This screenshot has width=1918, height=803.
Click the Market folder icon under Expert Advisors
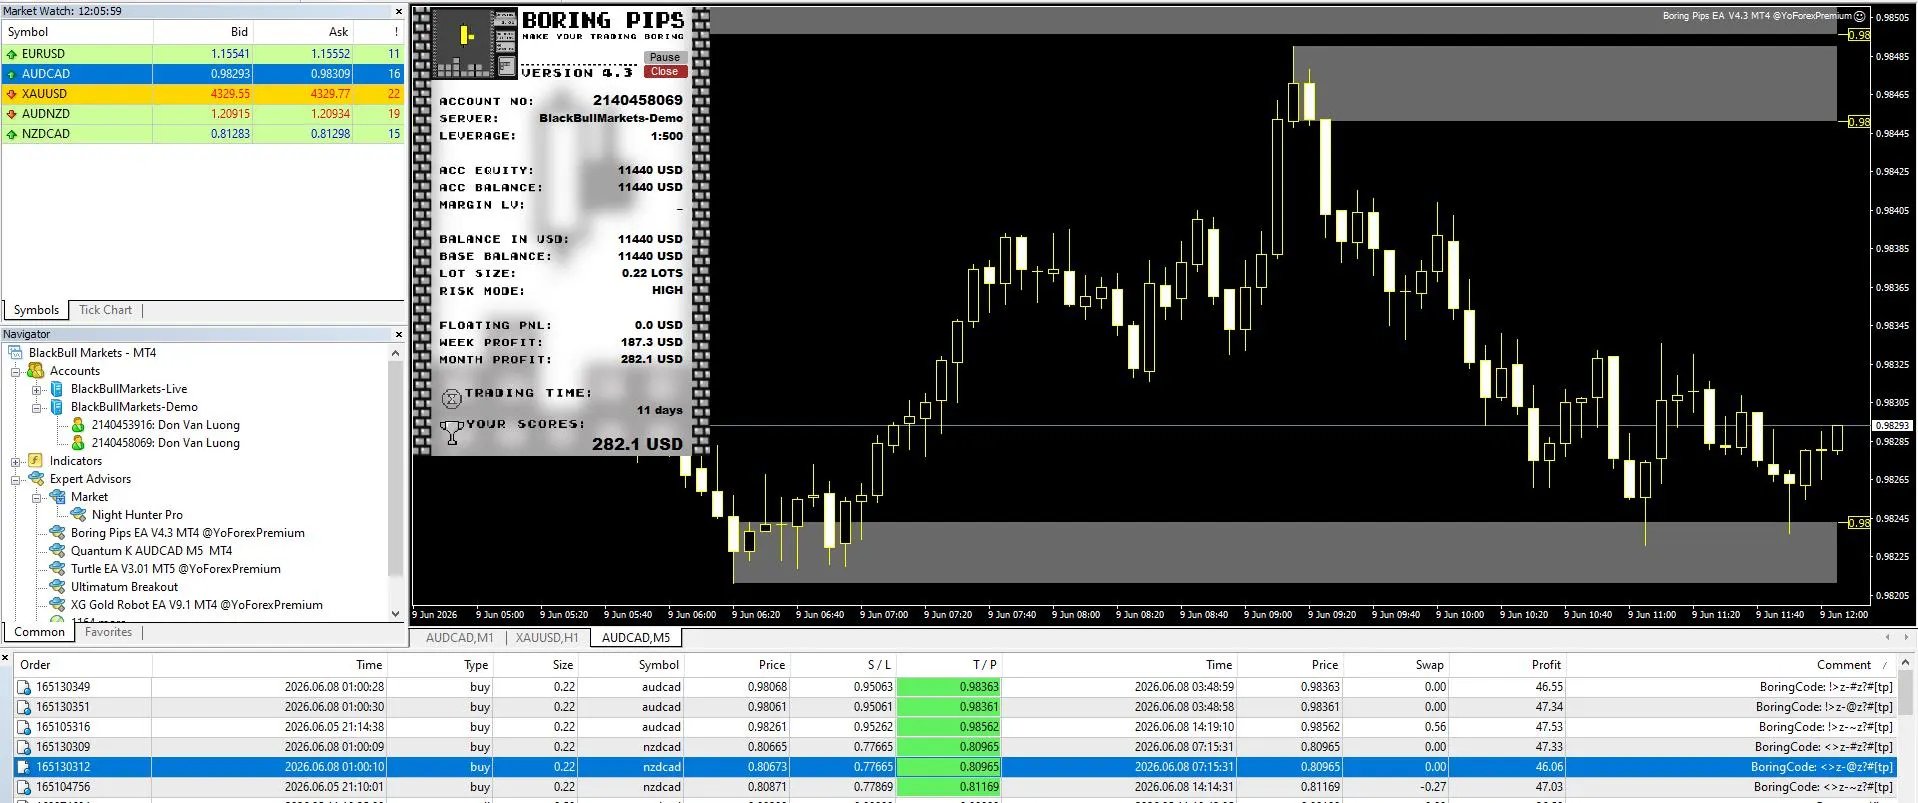(x=57, y=497)
